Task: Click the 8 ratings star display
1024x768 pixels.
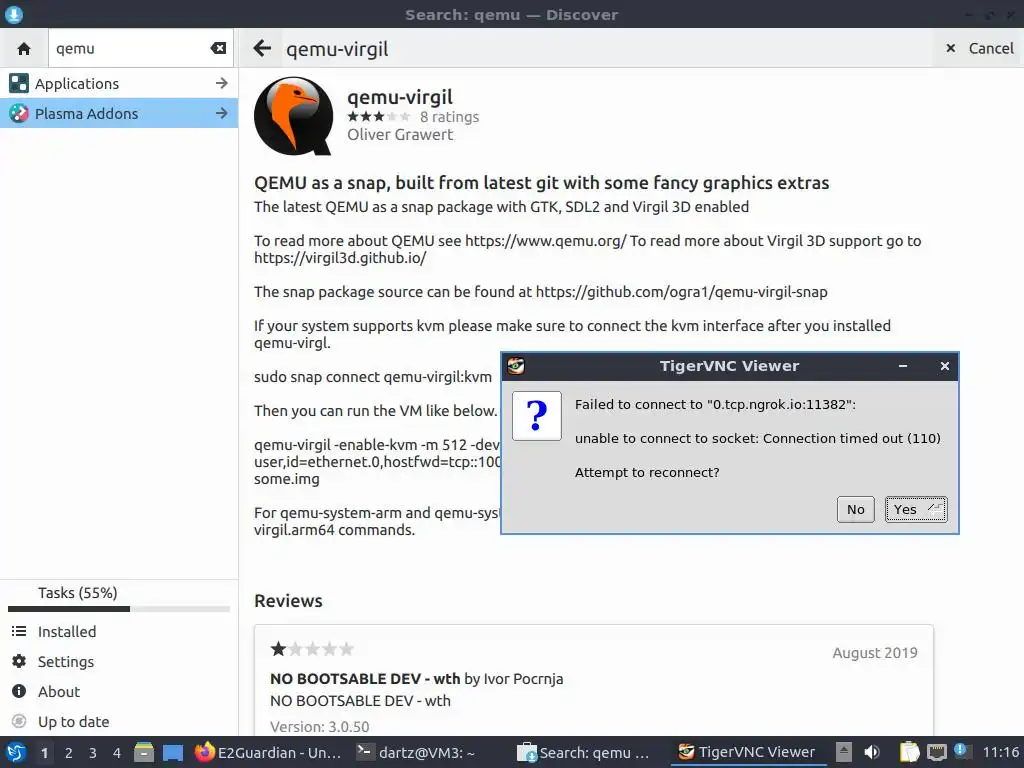Action: [x=379, y=117]
